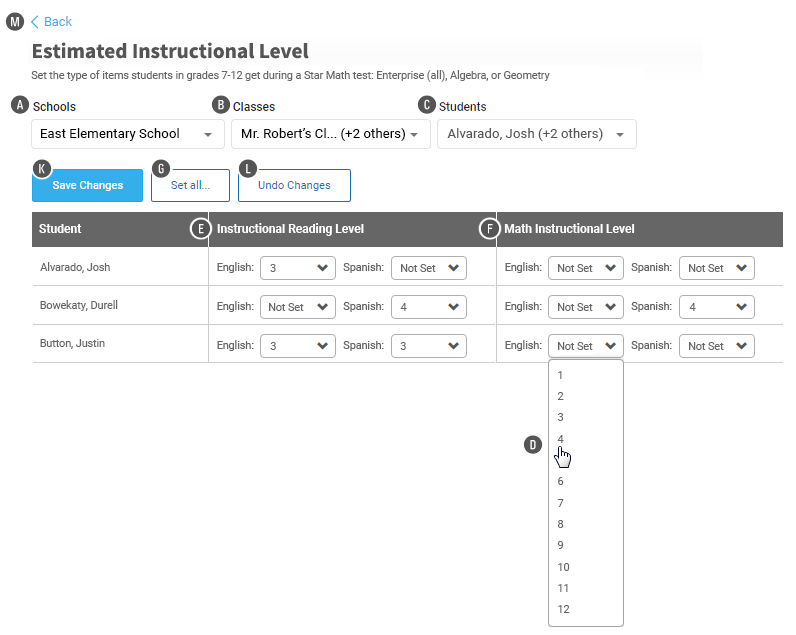Pick level 8 in the dropdown list
Image resolution: width=796 pixels, height=635 pixels.
click(561, 524)
